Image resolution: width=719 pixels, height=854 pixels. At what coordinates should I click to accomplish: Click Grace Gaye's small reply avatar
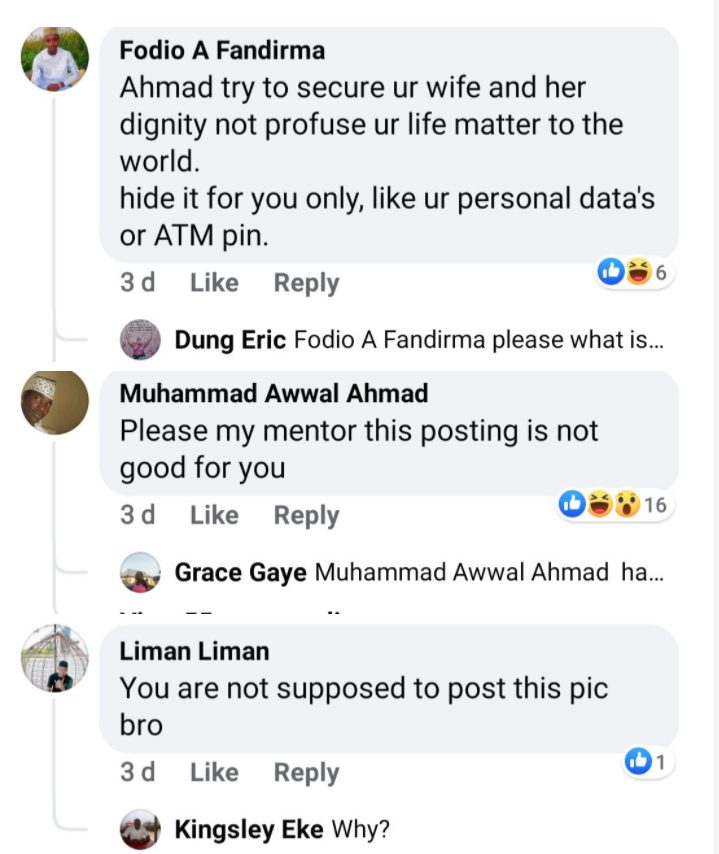point(140,573)
